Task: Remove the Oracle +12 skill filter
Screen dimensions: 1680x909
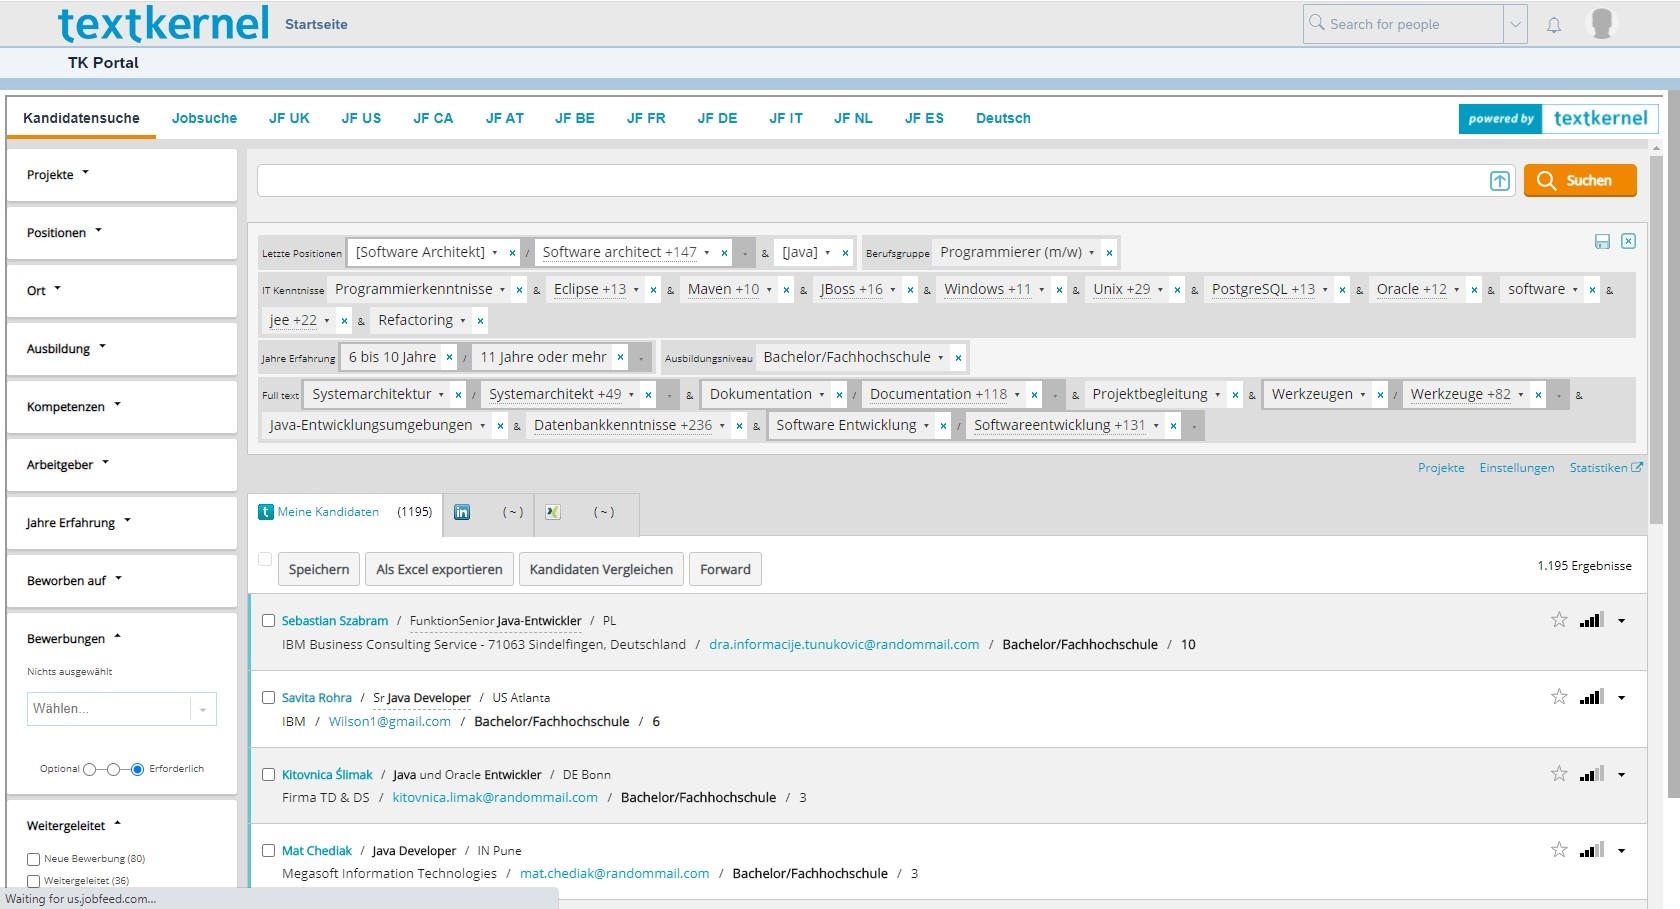Action: click(x=1474, y=290)
